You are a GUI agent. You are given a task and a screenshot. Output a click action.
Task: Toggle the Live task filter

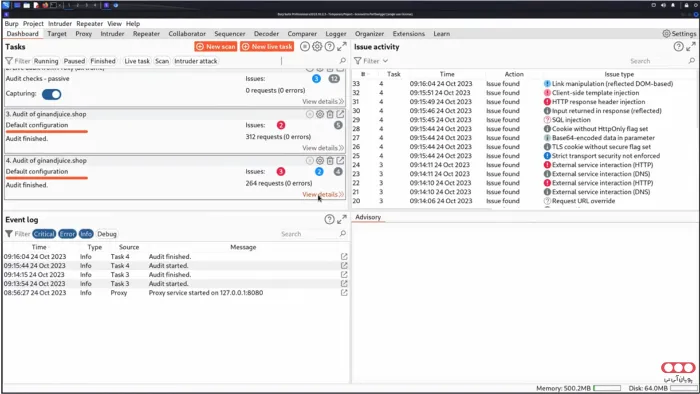137,61
